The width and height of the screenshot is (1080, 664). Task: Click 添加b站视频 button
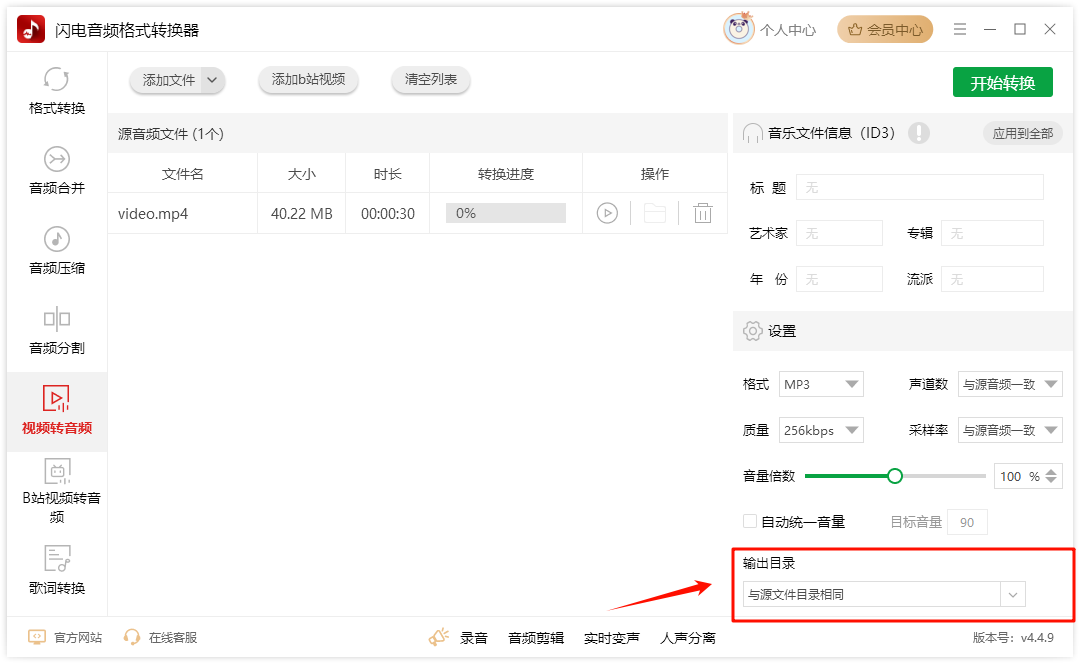click(x=308, y=79)
